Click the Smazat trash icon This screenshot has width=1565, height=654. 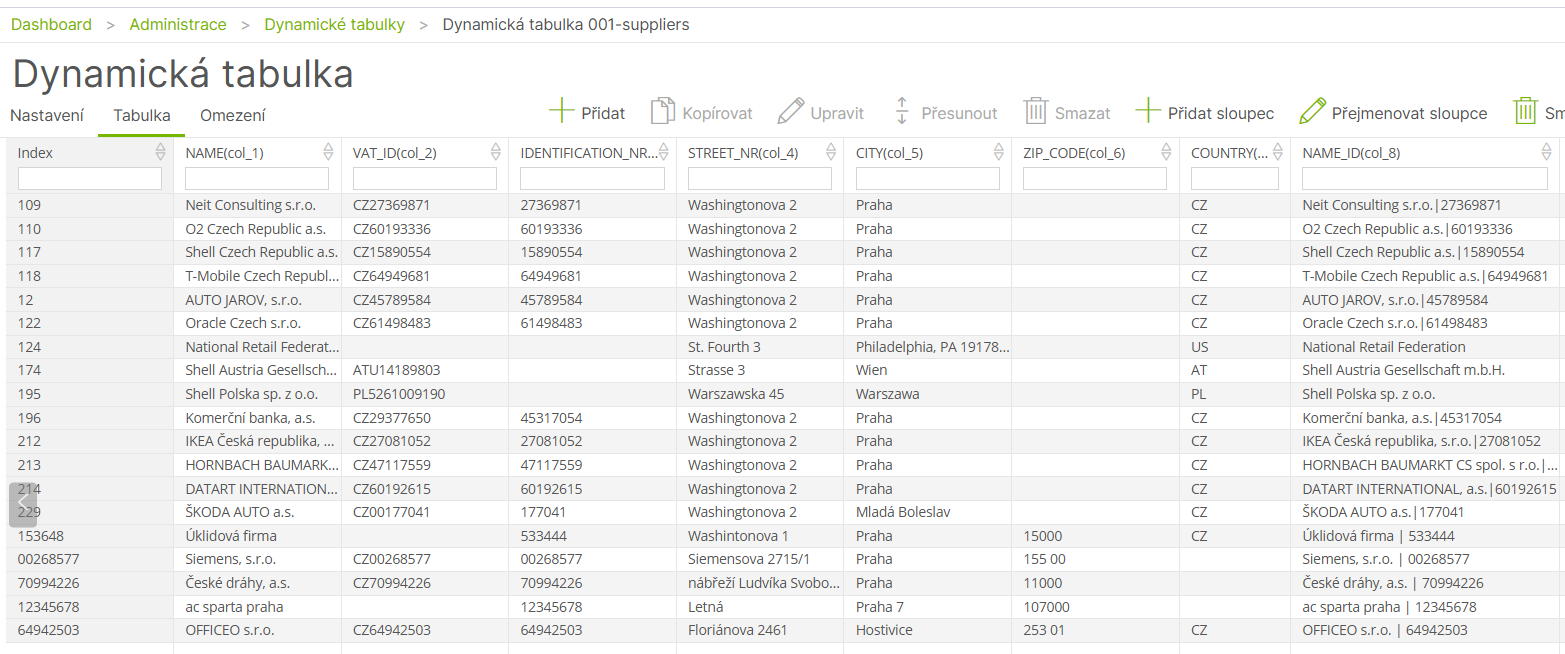(1035, 111)
